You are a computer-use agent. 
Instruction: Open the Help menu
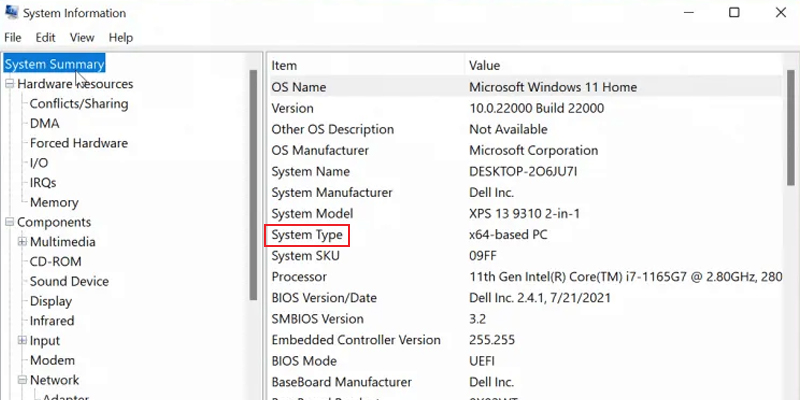click(x=121, y=38)
